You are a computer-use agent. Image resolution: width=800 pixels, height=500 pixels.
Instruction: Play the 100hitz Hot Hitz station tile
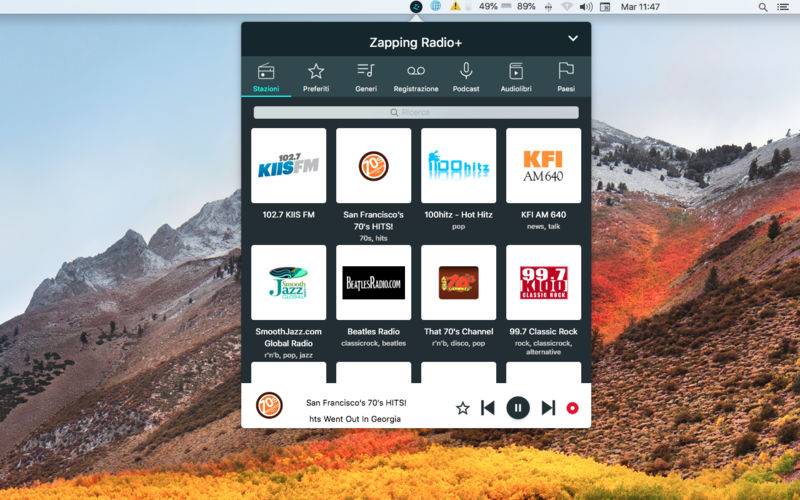click(458, 165)
